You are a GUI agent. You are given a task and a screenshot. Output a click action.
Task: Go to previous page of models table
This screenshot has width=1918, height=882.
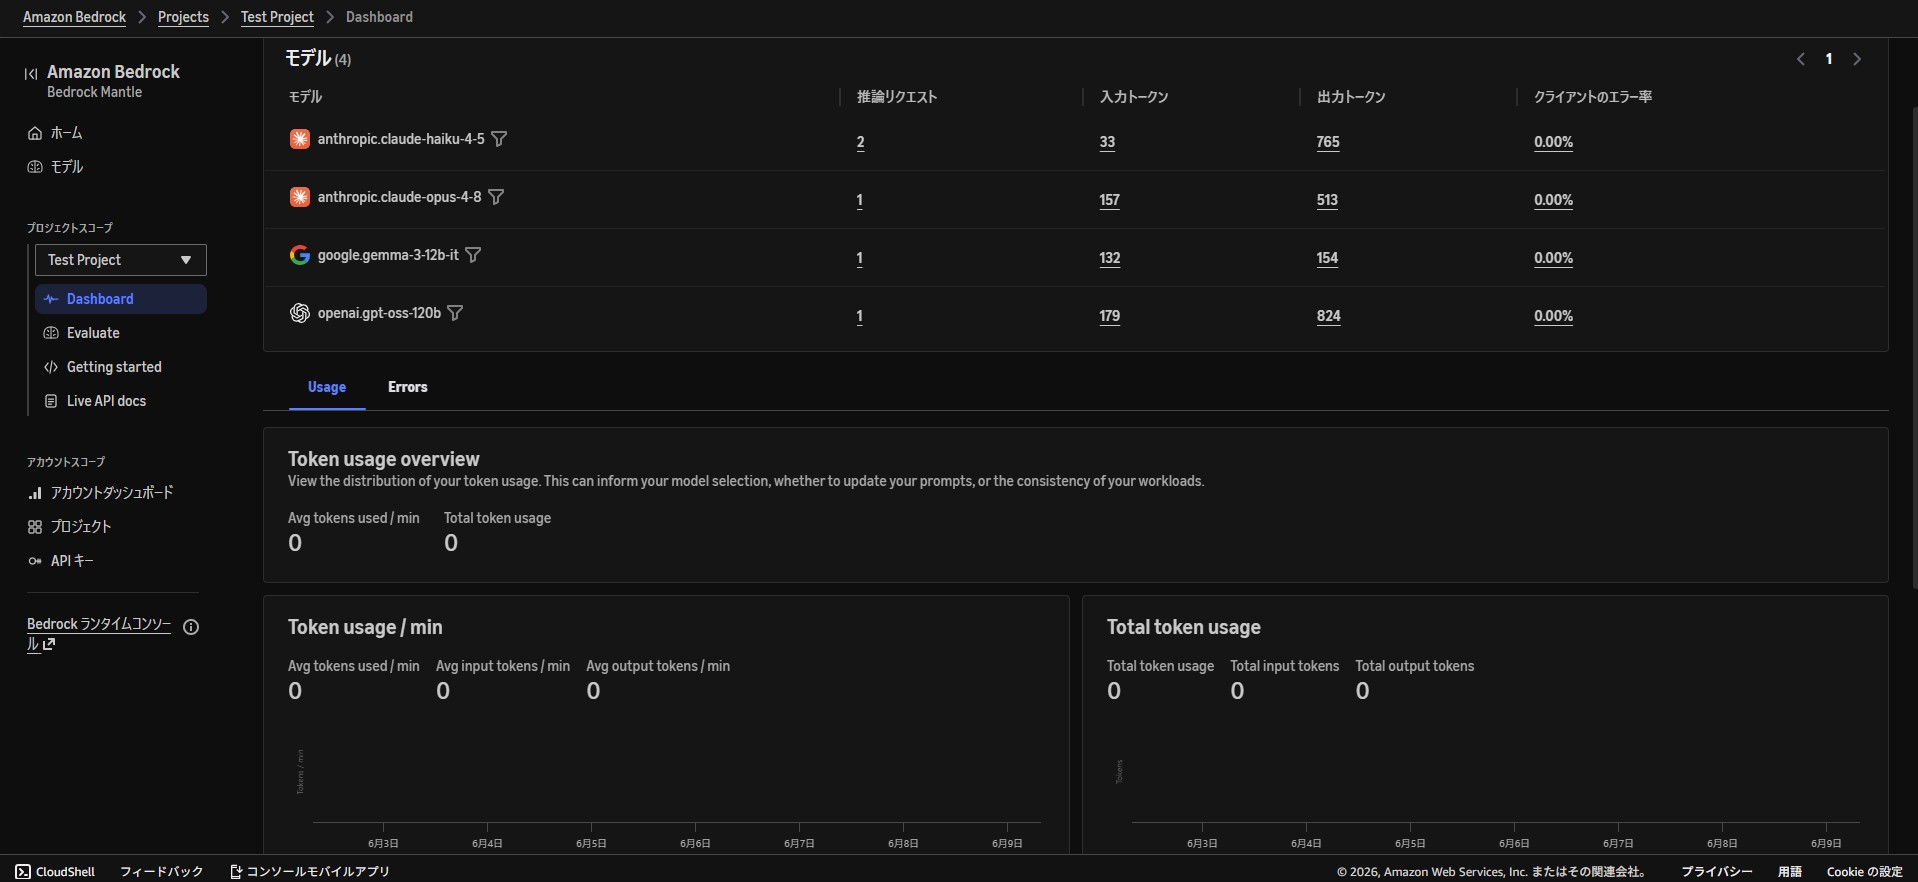coord(1801,59)
